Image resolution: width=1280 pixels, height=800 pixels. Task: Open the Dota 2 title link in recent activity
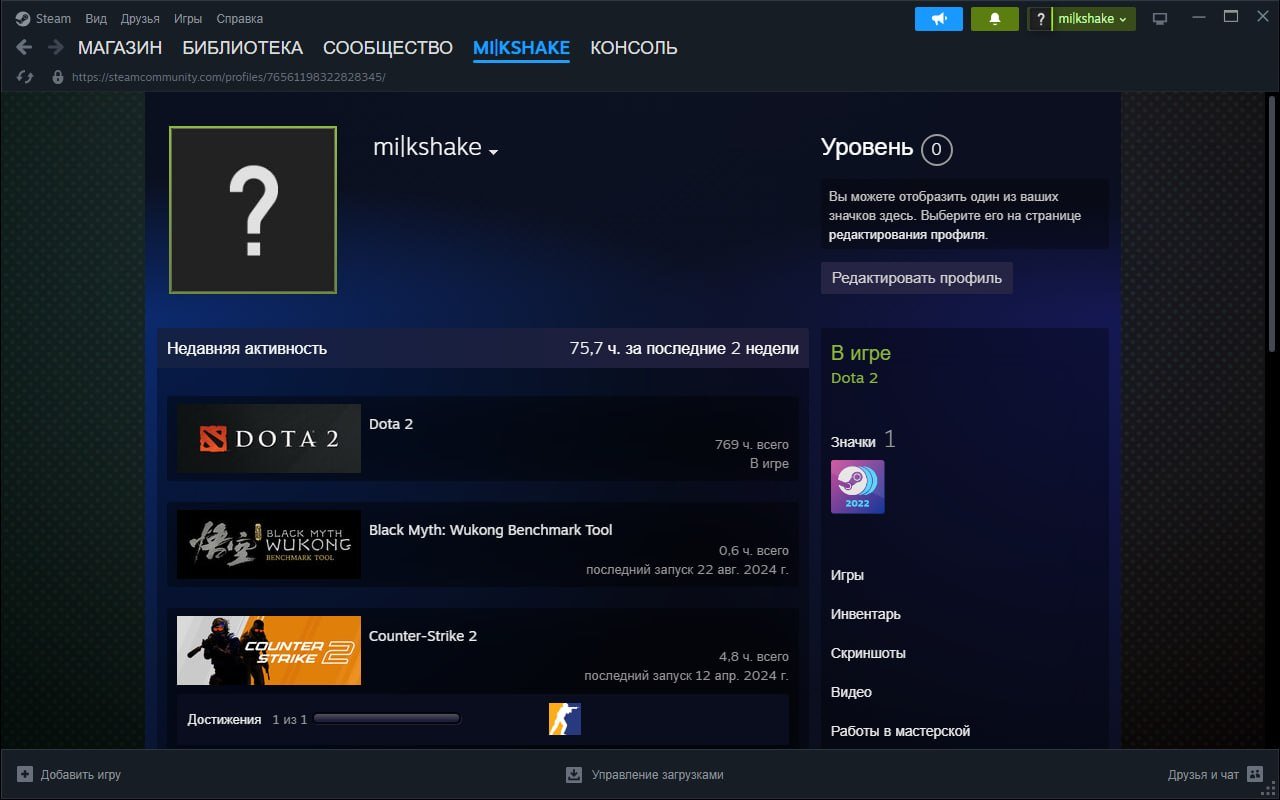[x=391, y=424]
